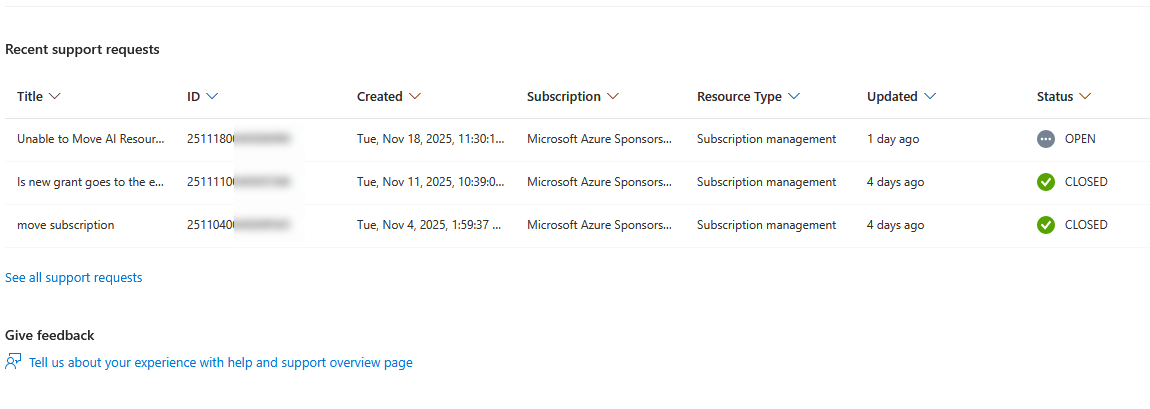Screen dimensions: 1150x409
Task: Sort by Status column chevron
Action: pyautogui.click(x=1085, y=97)
